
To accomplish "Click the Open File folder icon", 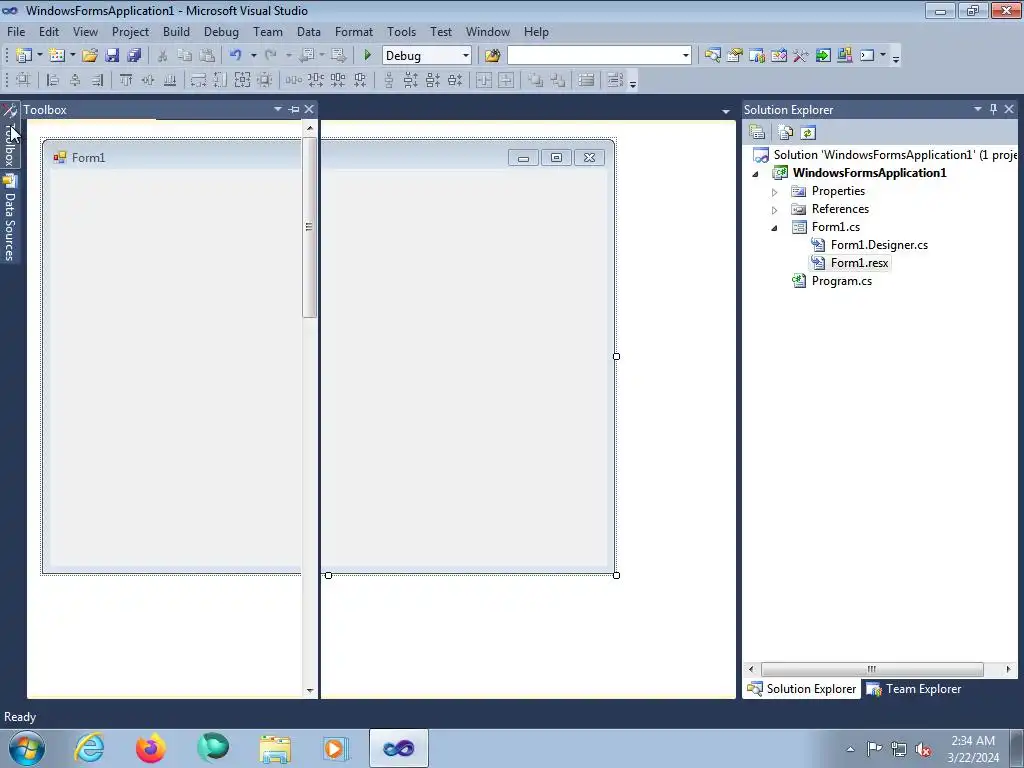I will 89,56.
